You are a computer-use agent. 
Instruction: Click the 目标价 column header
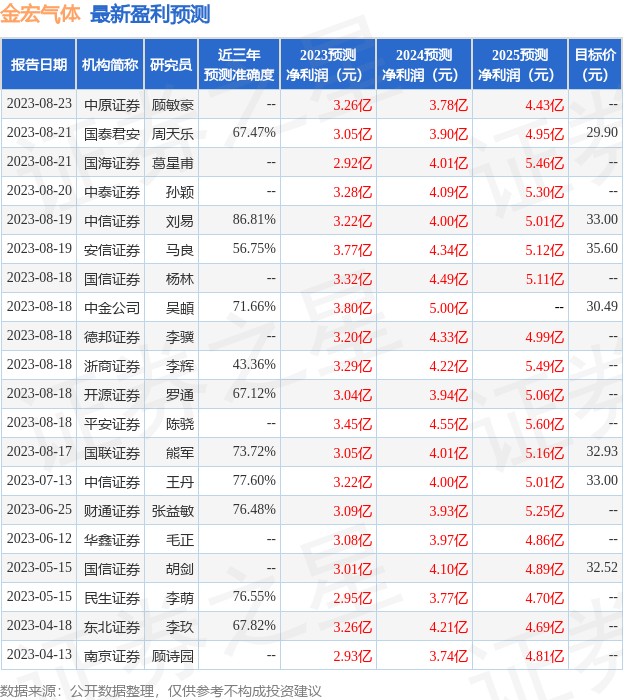[x=595, y=64]
